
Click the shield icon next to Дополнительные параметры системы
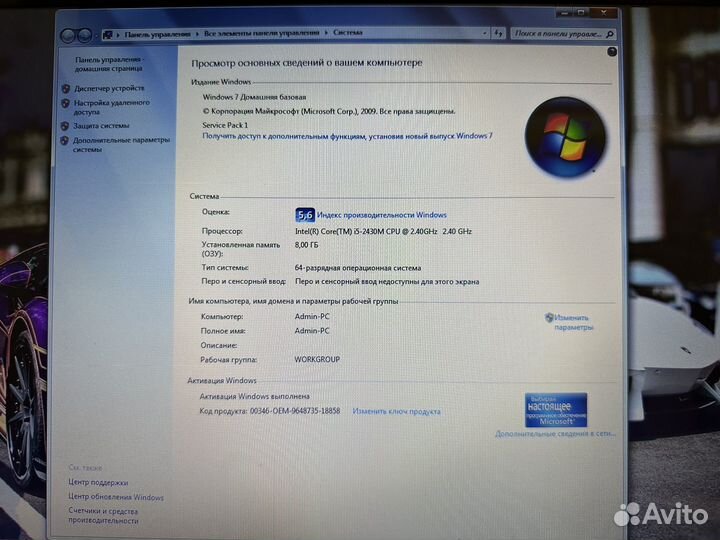[64, 141]
